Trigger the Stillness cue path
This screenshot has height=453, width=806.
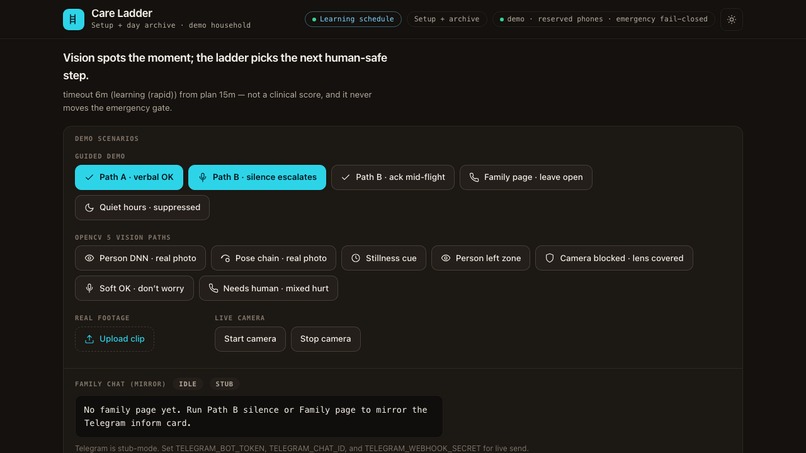(383, 258)
